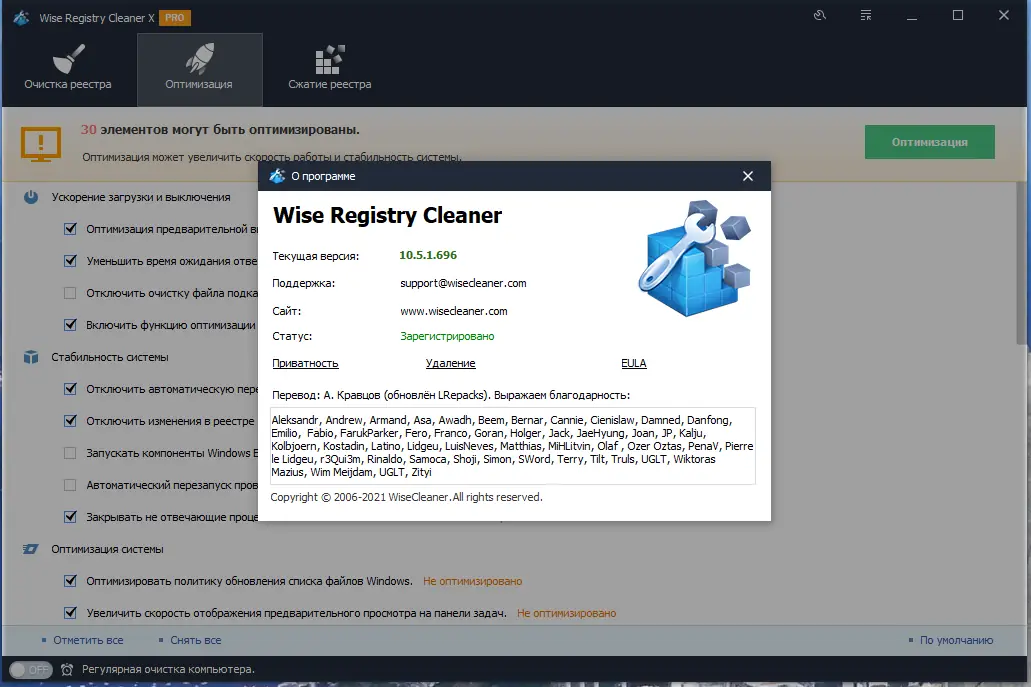Screen dimensions: 1031x687
Task: Switch to the Оптимизация tab
Action: (x=199, y=70)
